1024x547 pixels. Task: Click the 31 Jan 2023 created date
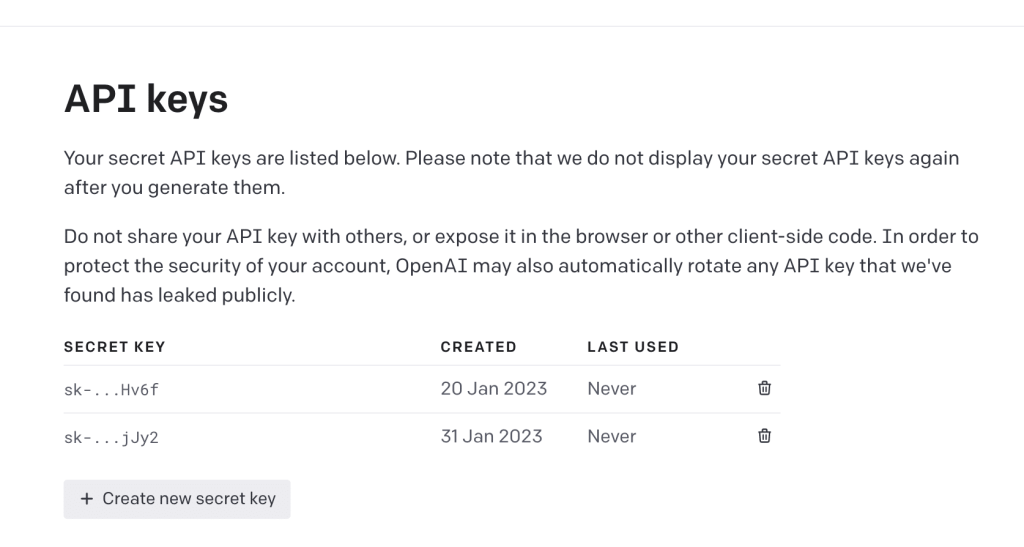pos(491,436)
